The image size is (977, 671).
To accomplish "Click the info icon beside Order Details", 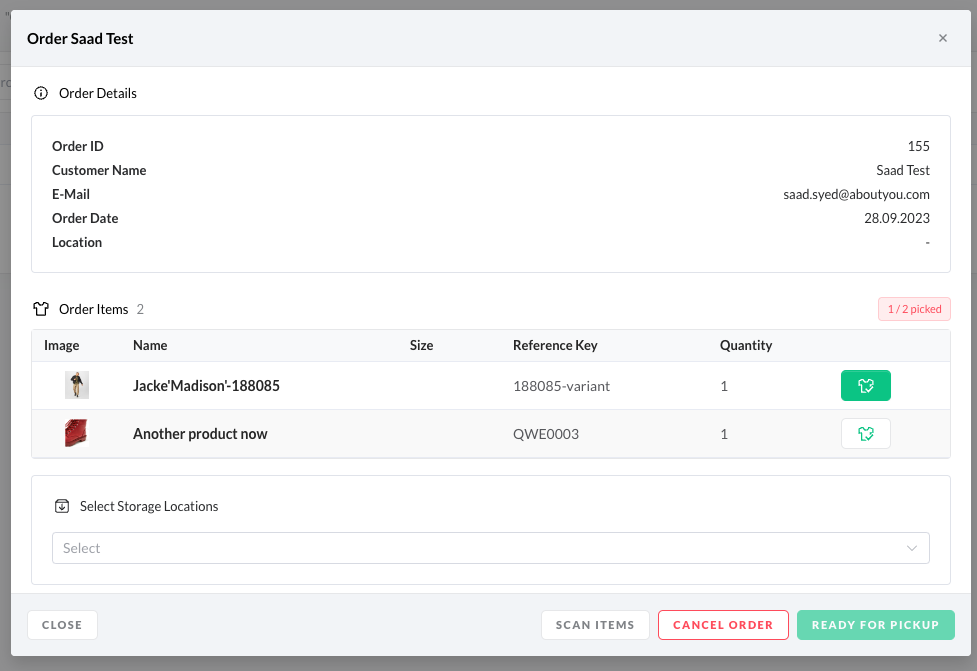I will pos(41,93).
